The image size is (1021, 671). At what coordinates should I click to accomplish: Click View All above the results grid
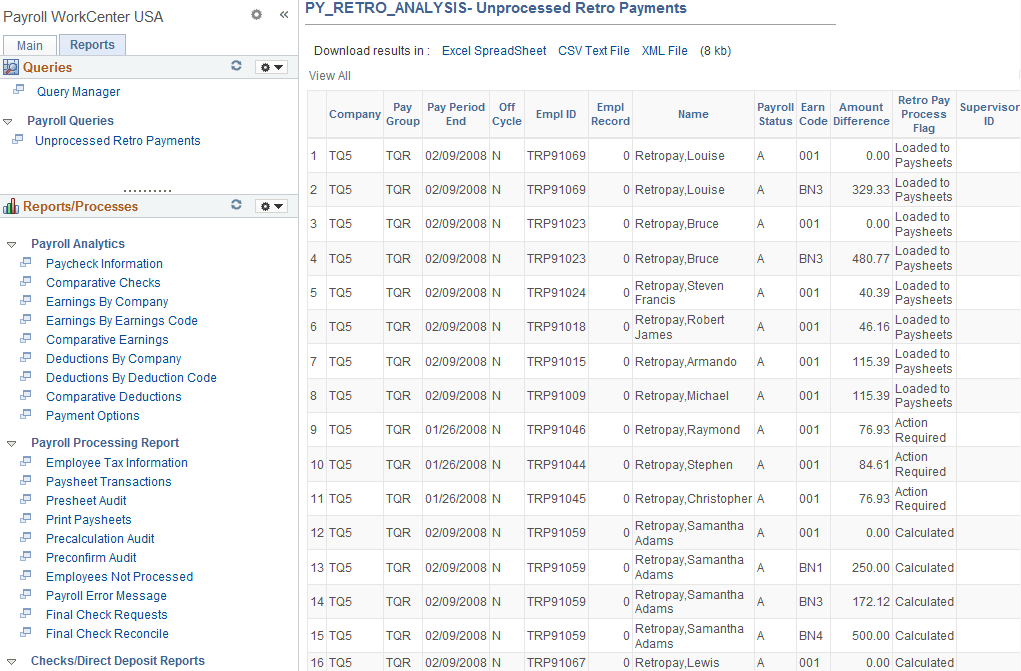coord(329,75)
